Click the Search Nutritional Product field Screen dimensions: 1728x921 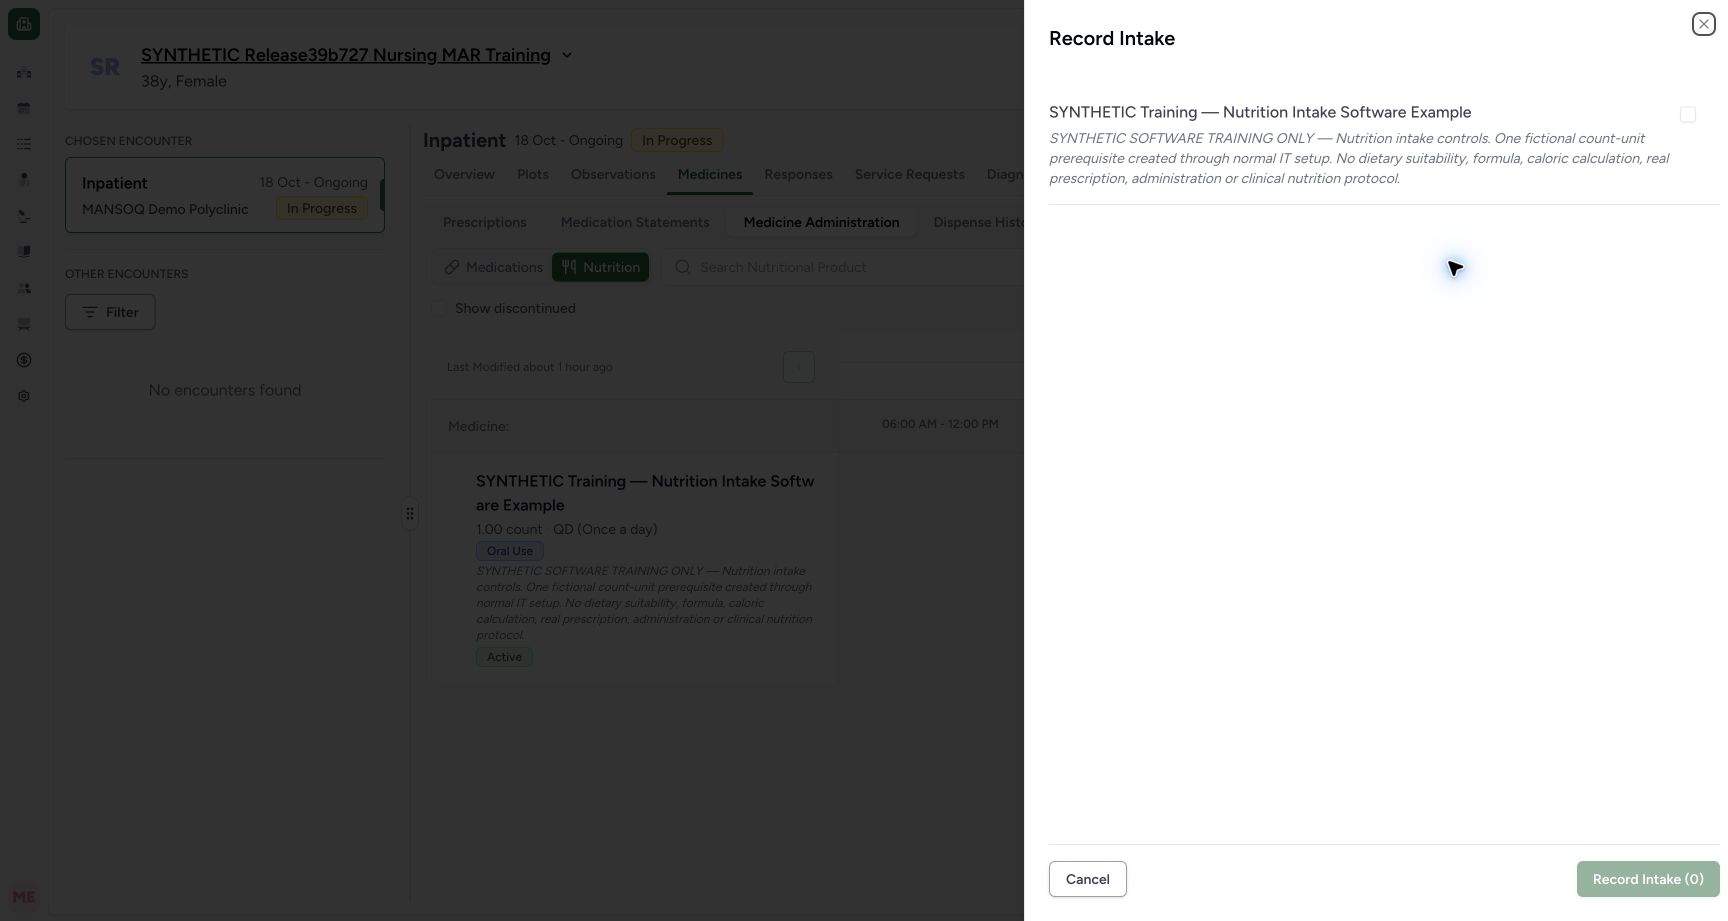[845, 267]
